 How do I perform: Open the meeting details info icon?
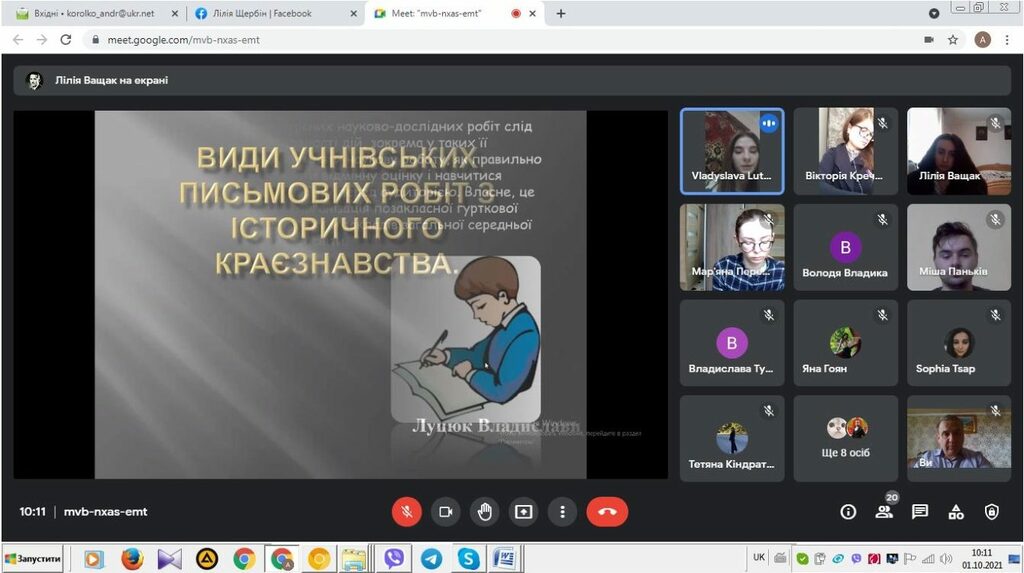point(848,512)
